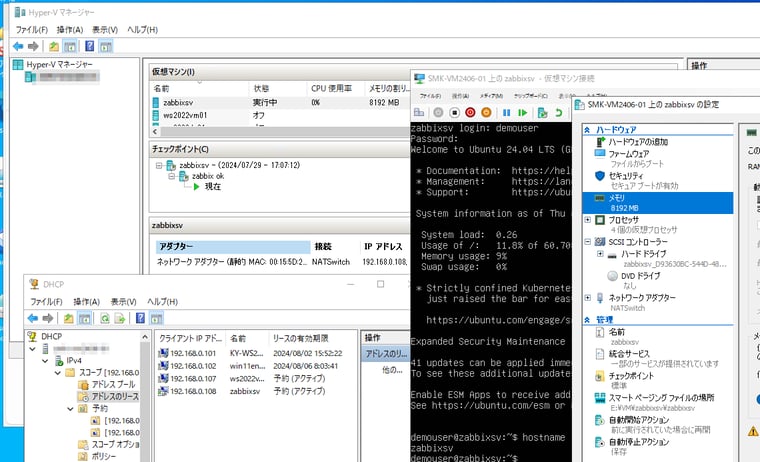Open セキュリティ settings item
The height and width of the screenshot is (462, 760).
tap(626, 175)
